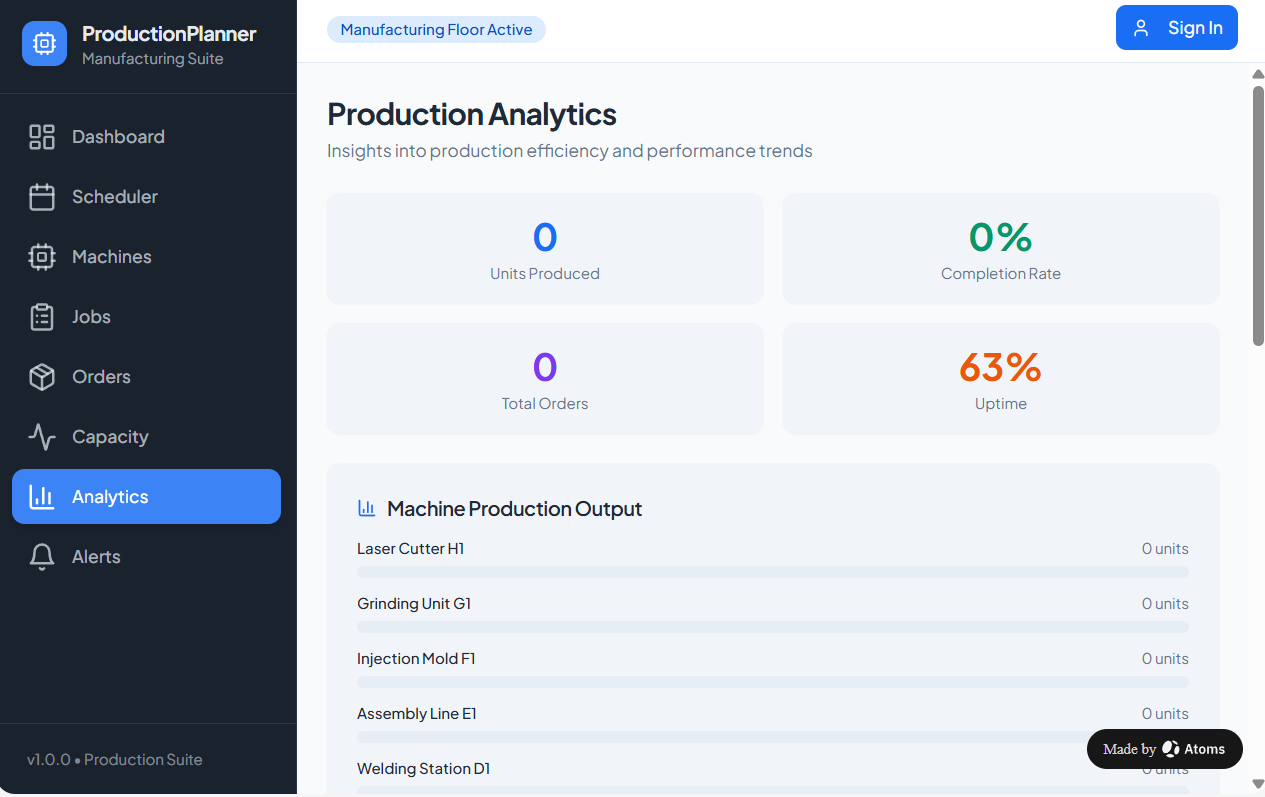Click the Machines CPU icon
Image resolution: width=1265 pixels, height=797 pixels.
pos(42,257)
